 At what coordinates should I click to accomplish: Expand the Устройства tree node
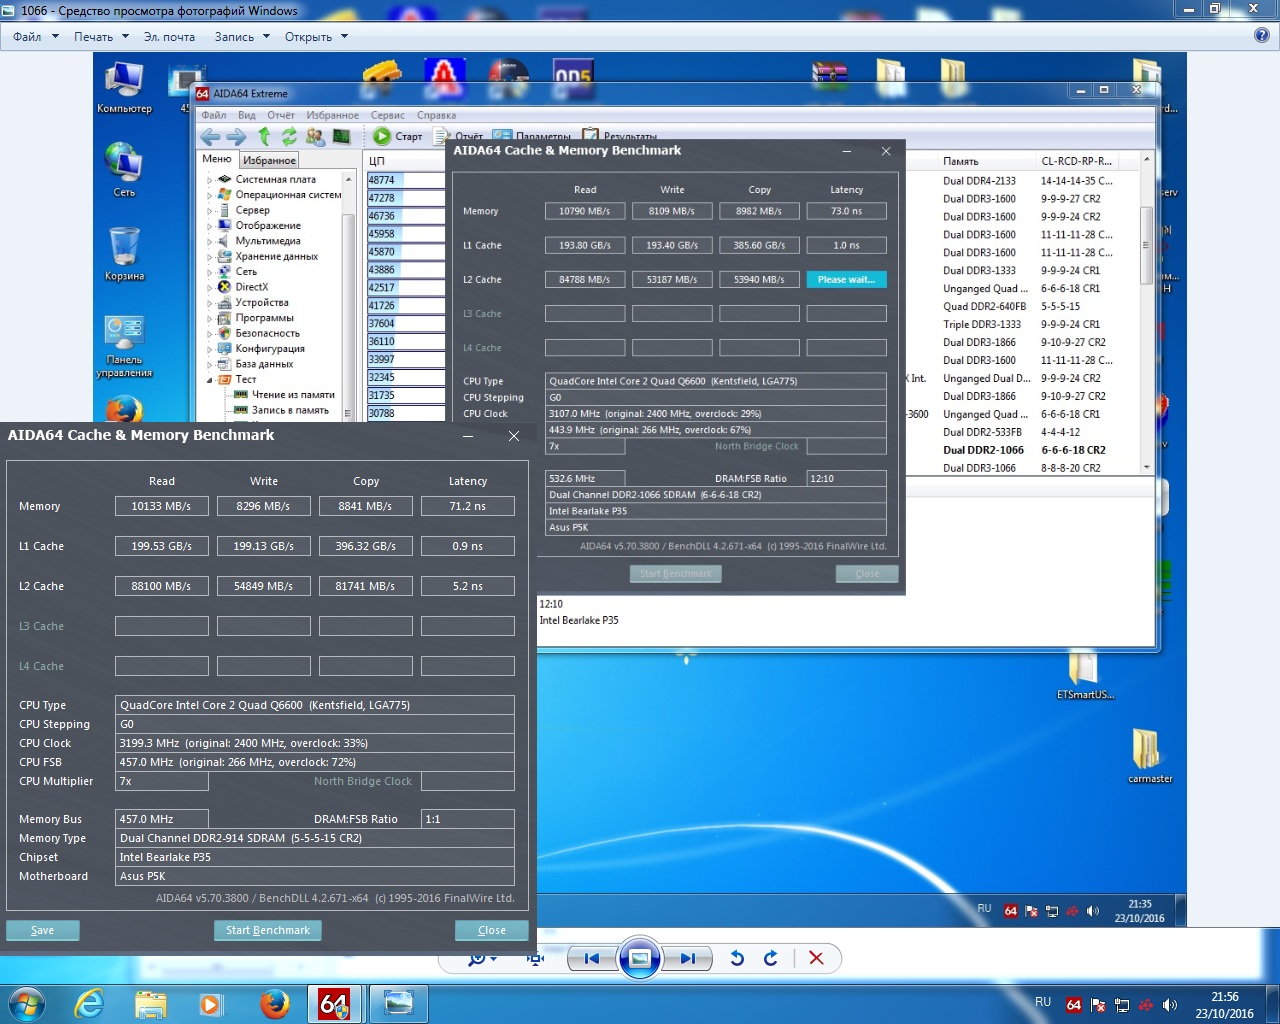210,303
